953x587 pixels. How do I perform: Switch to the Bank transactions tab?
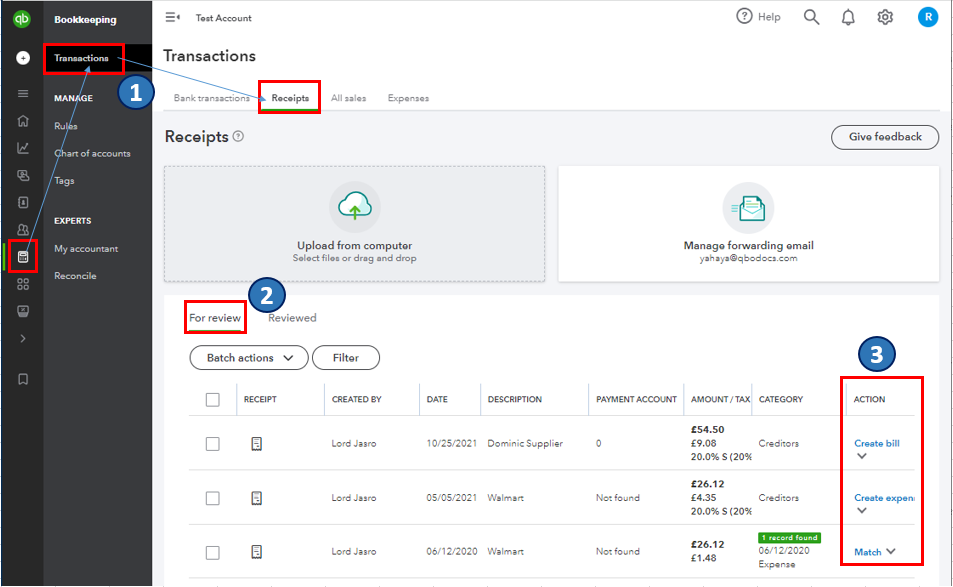pyautogui.click(x=211, y=98)
